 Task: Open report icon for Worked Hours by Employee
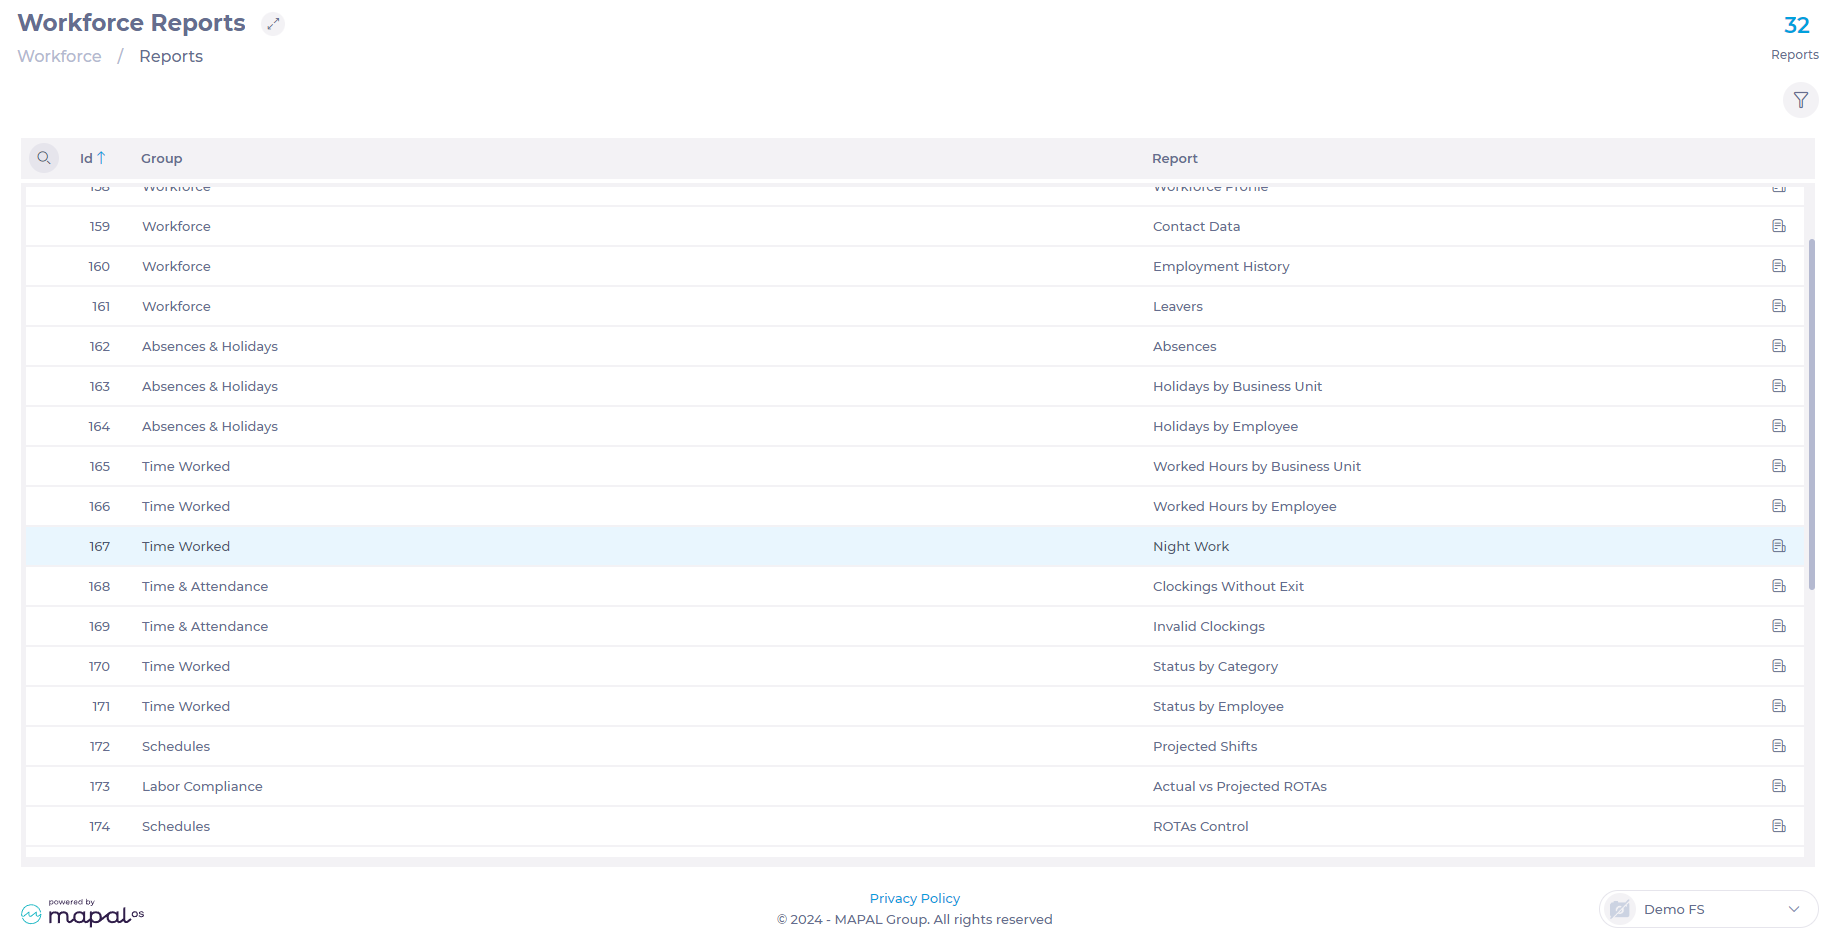[1778, 506]
